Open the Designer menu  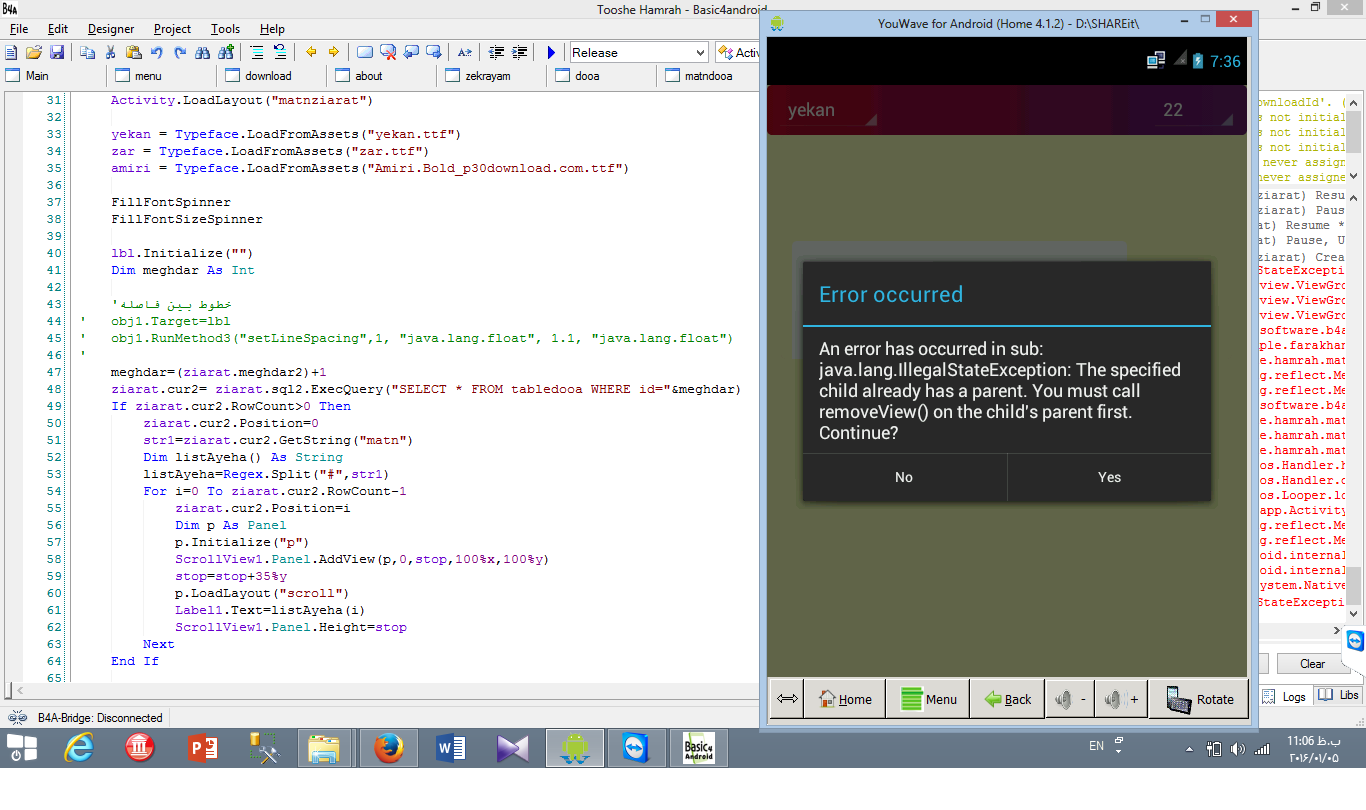(111, 29)
